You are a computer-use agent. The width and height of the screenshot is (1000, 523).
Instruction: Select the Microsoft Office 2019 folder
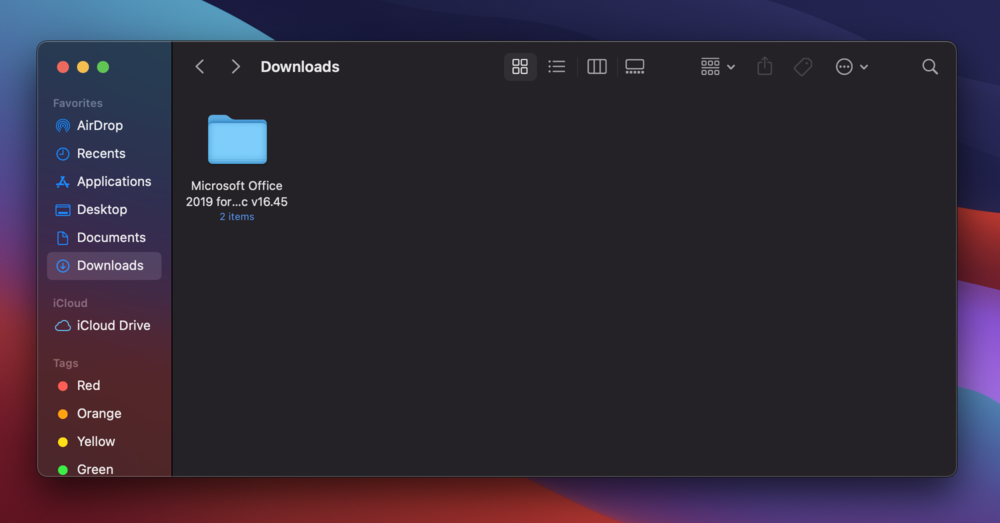(x=237, y=140)
